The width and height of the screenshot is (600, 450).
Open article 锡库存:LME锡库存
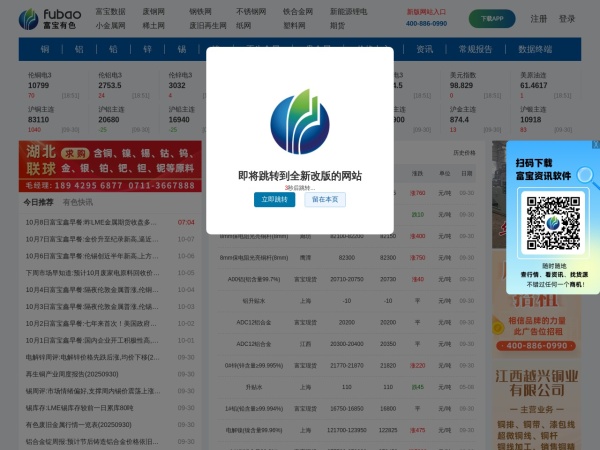pos(79,408)
